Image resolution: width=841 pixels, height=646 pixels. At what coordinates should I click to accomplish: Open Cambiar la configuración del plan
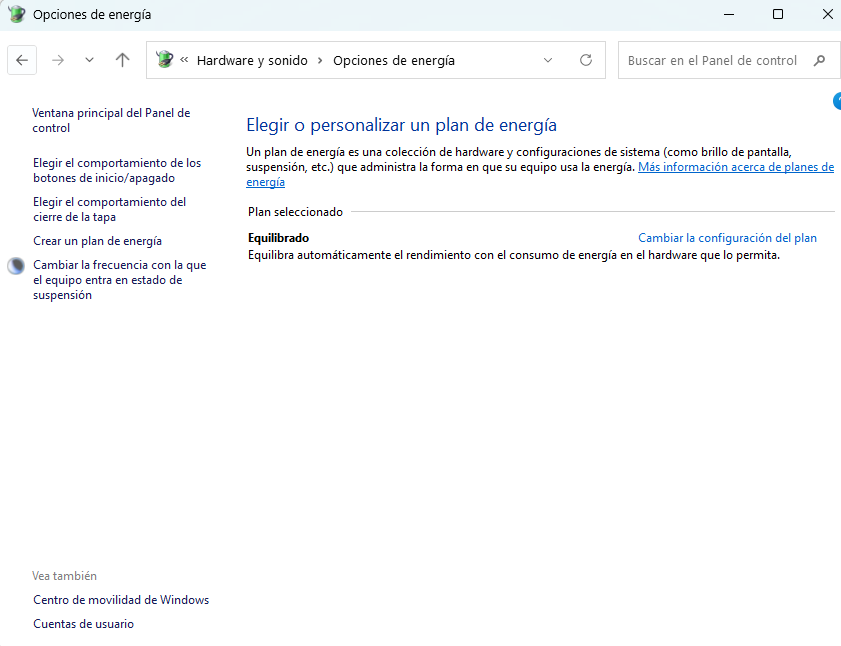coord(727,237)
